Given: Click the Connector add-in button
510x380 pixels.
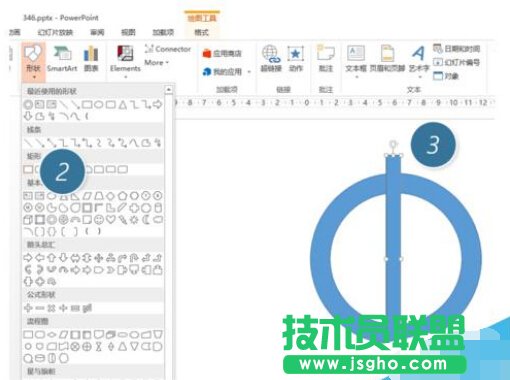Looking at the screenshot, I should tap(168, 49).
